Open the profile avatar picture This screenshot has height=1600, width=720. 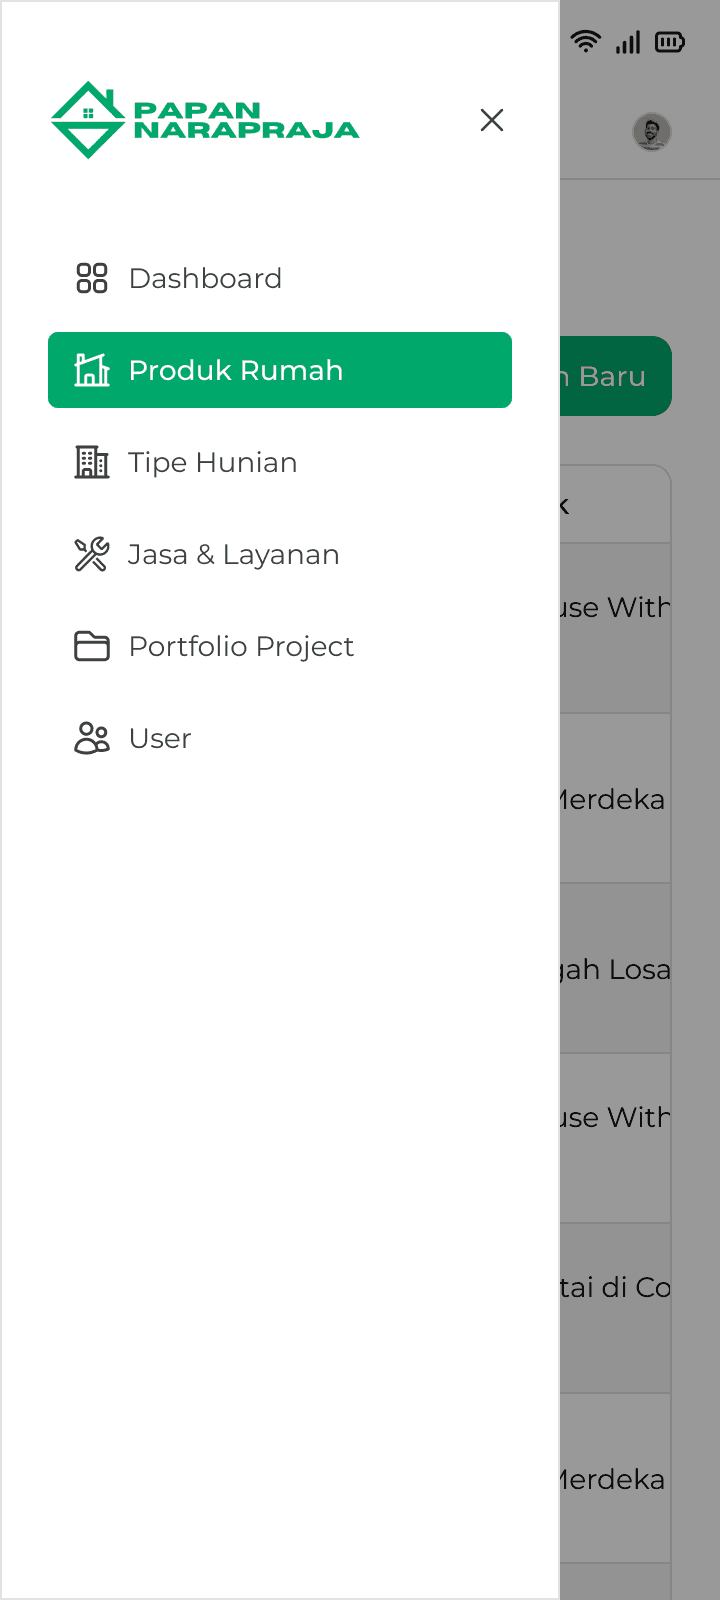[651, 131]
